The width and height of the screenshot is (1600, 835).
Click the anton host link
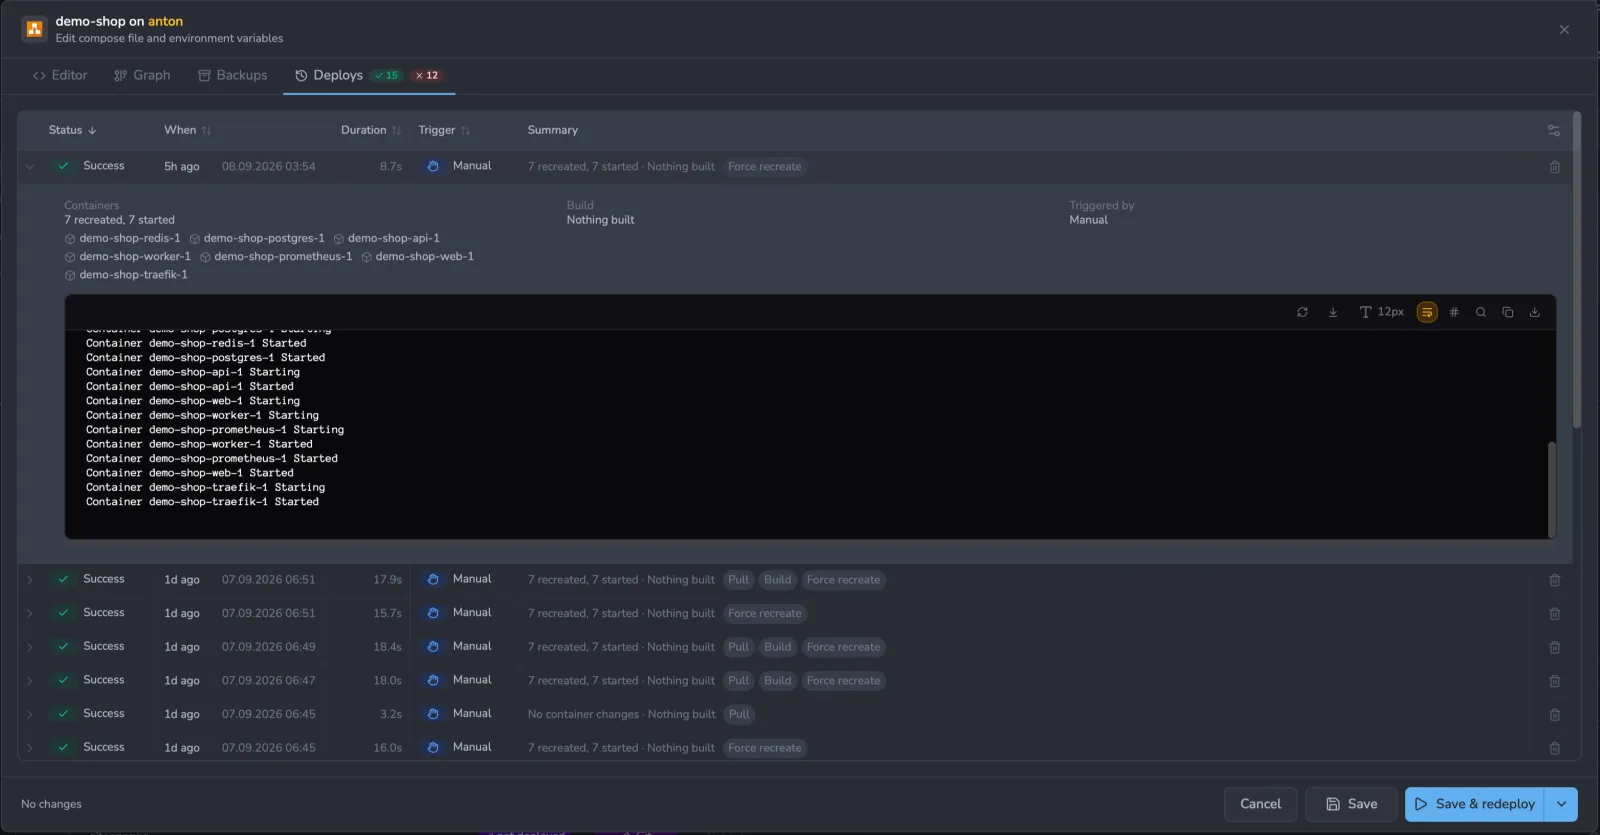165,21
